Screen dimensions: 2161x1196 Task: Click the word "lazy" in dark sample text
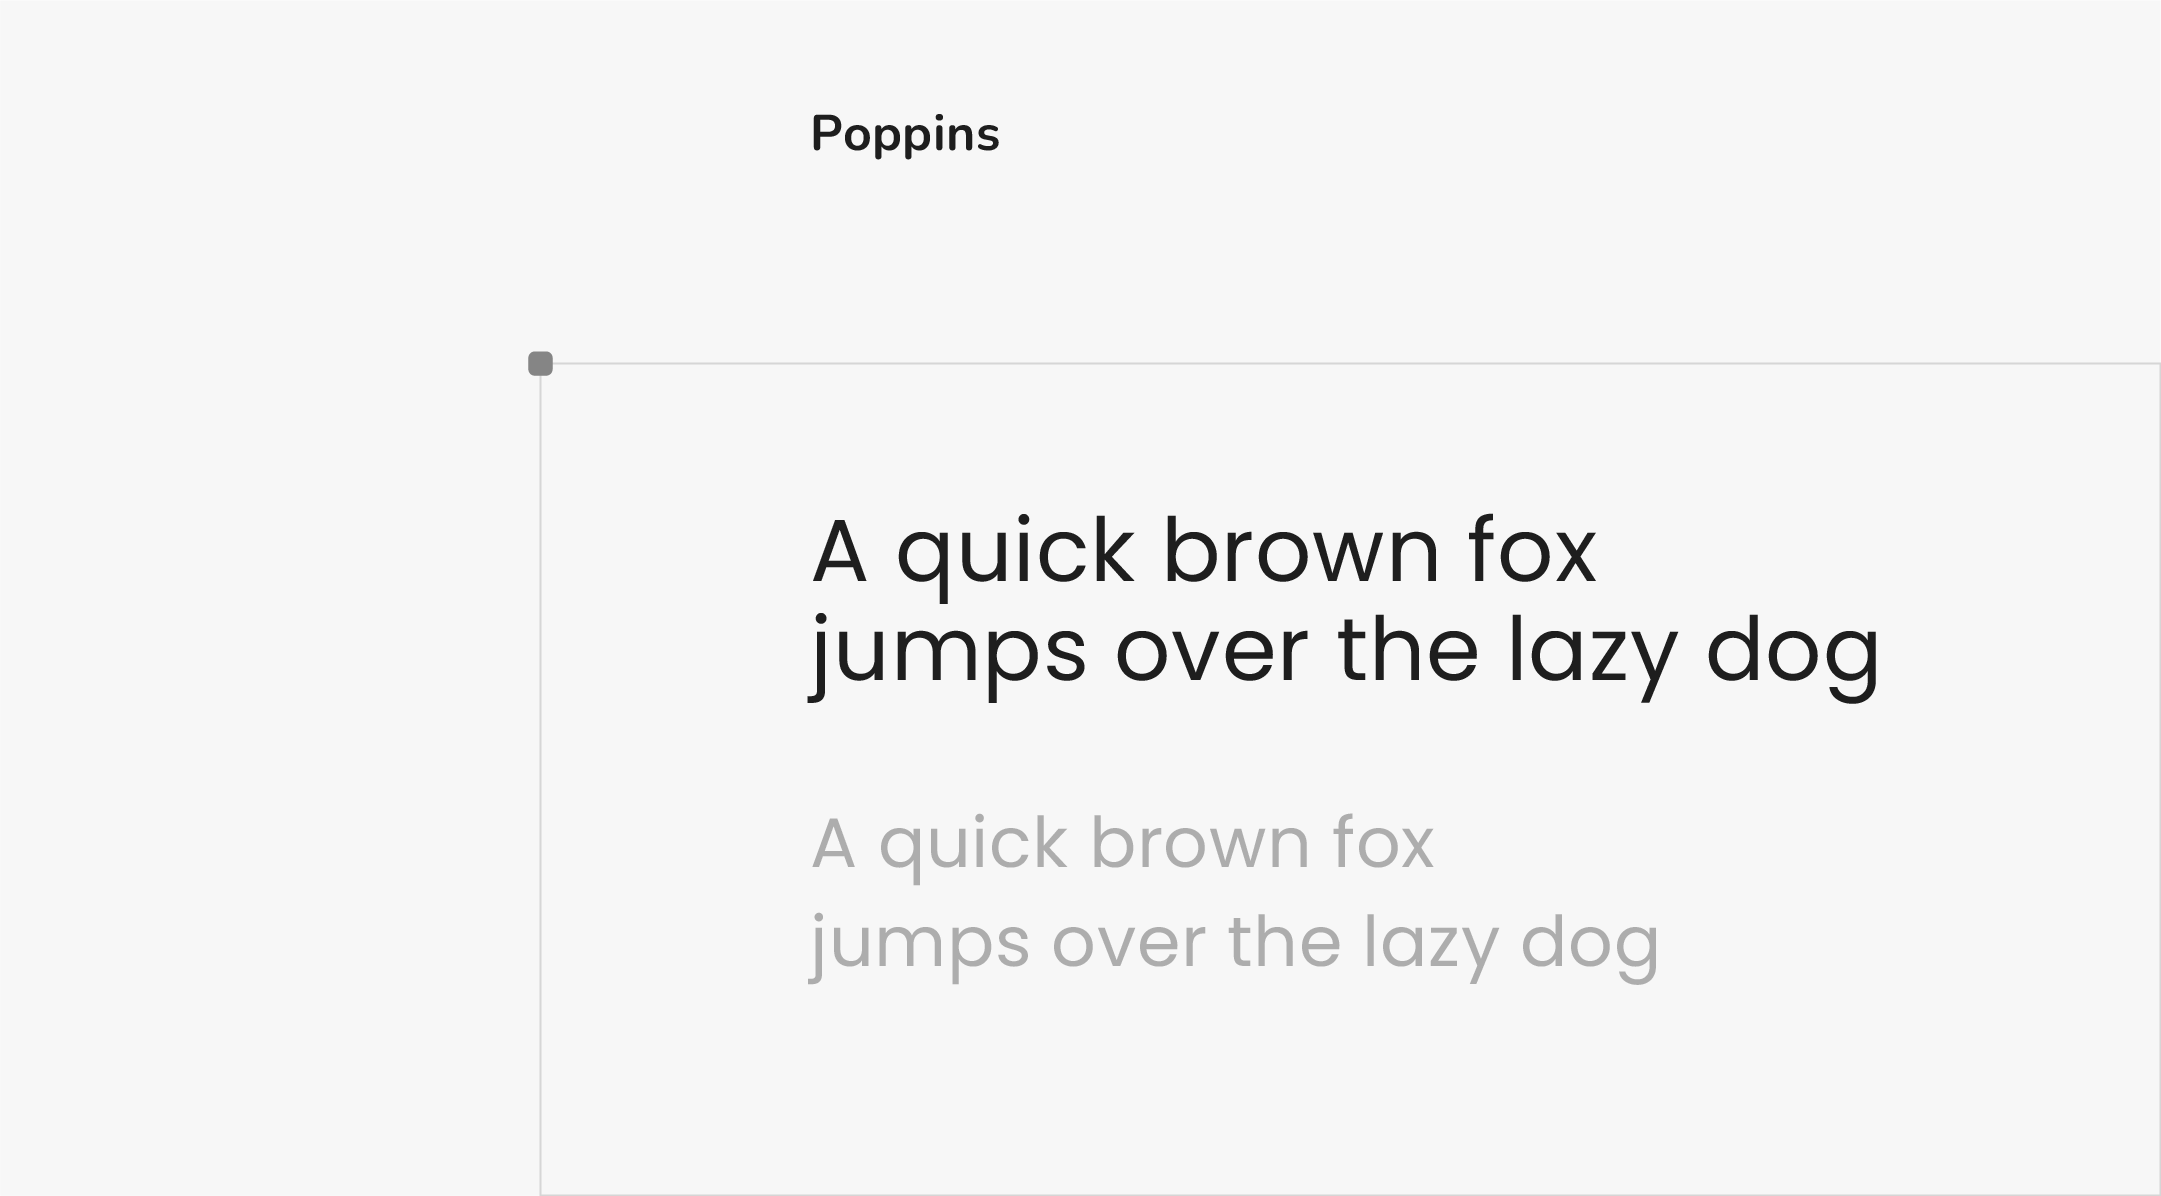point(1591,654)
